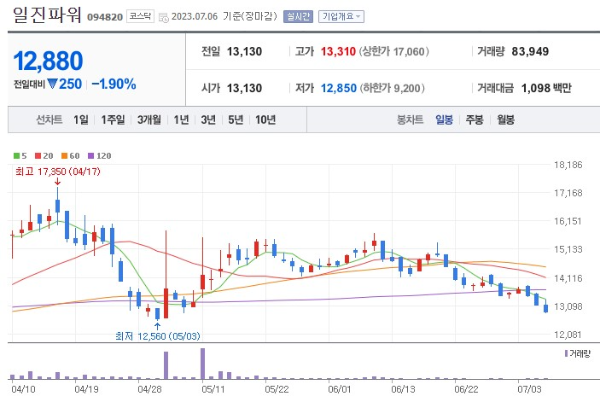Click the tall volume bar near 04/28
Viewport: 600px width, 407px height.
(166, 365)
